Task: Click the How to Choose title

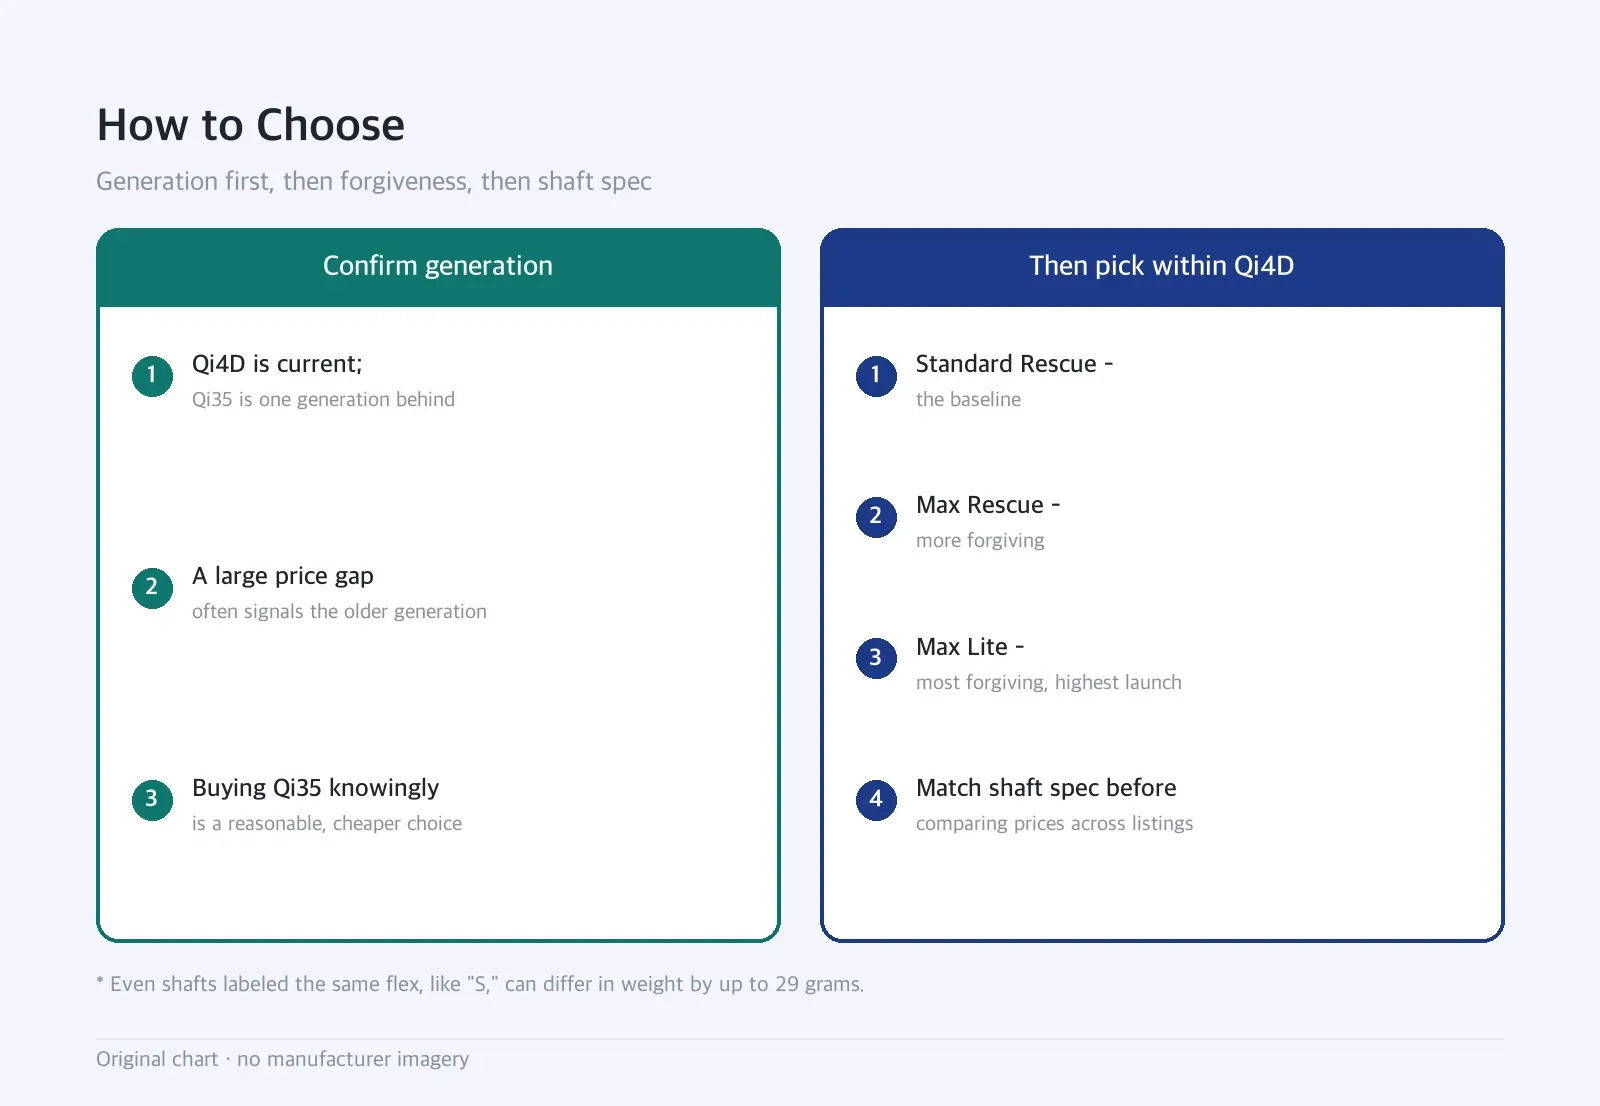Action: (251, 126)
